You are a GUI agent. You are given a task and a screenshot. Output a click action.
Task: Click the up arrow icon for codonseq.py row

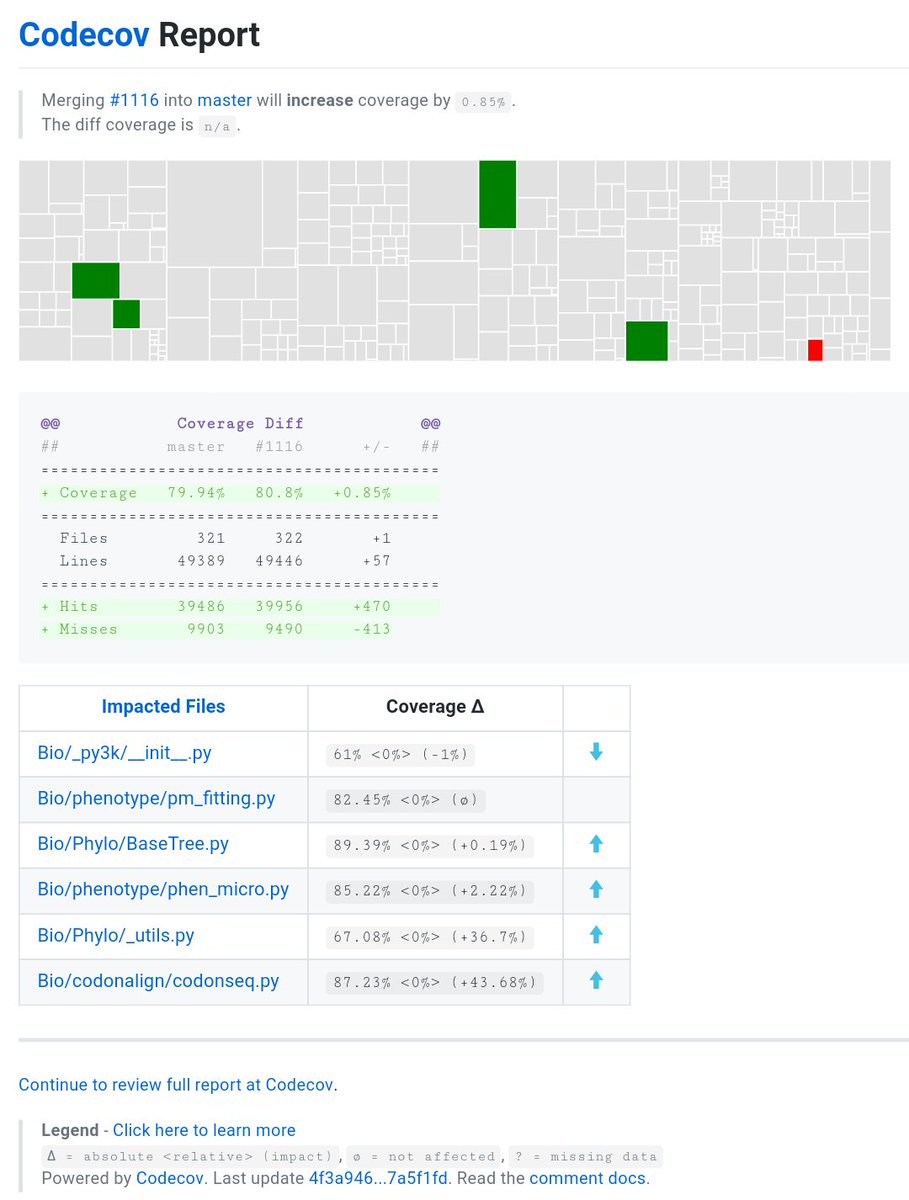[596, 981]
